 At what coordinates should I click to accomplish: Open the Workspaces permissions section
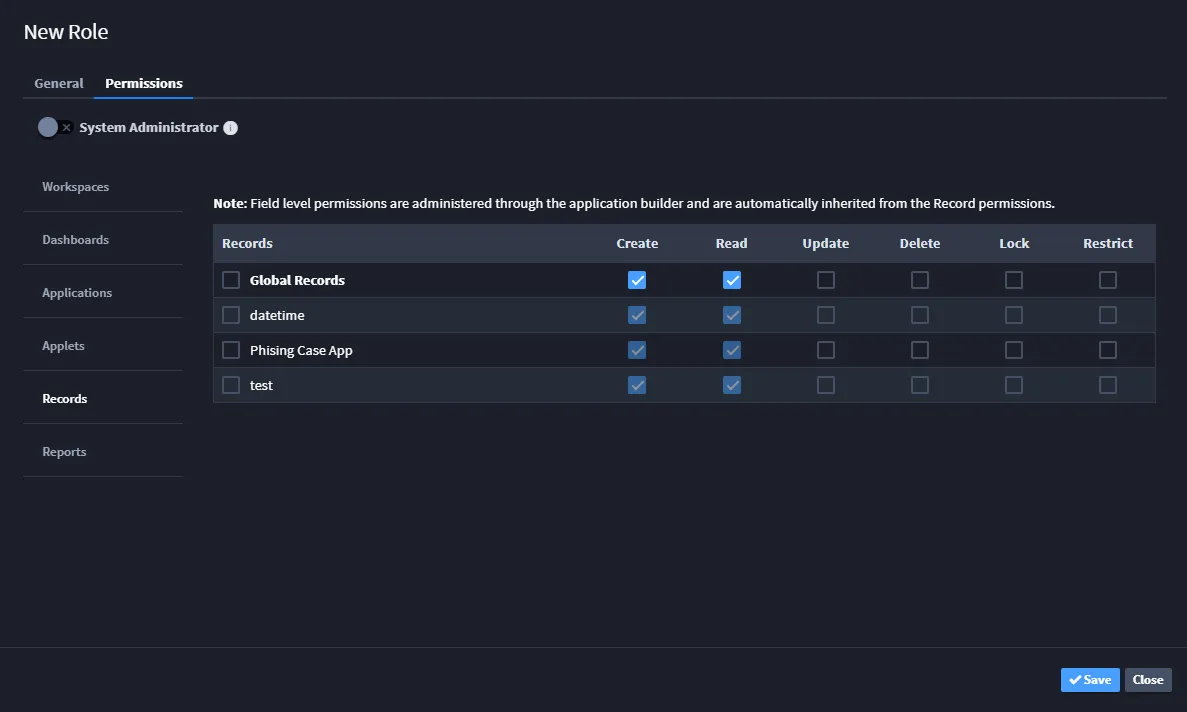[103, 187]
